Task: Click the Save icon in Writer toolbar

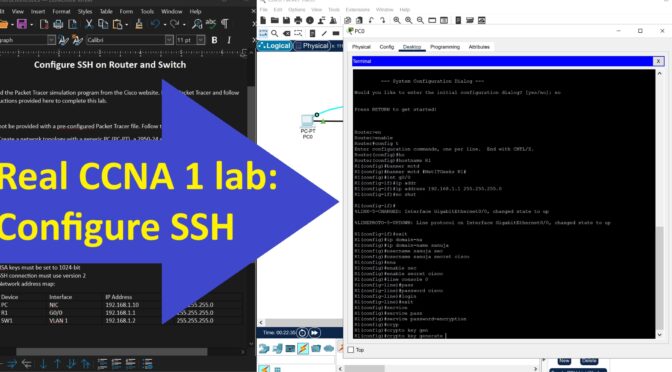Action: [21, 24]
